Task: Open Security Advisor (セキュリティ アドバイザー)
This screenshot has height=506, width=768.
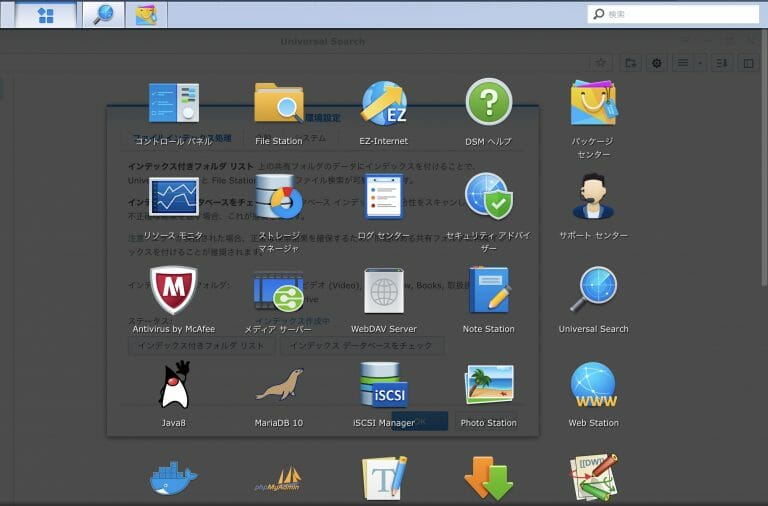Action: pos(489,196)
